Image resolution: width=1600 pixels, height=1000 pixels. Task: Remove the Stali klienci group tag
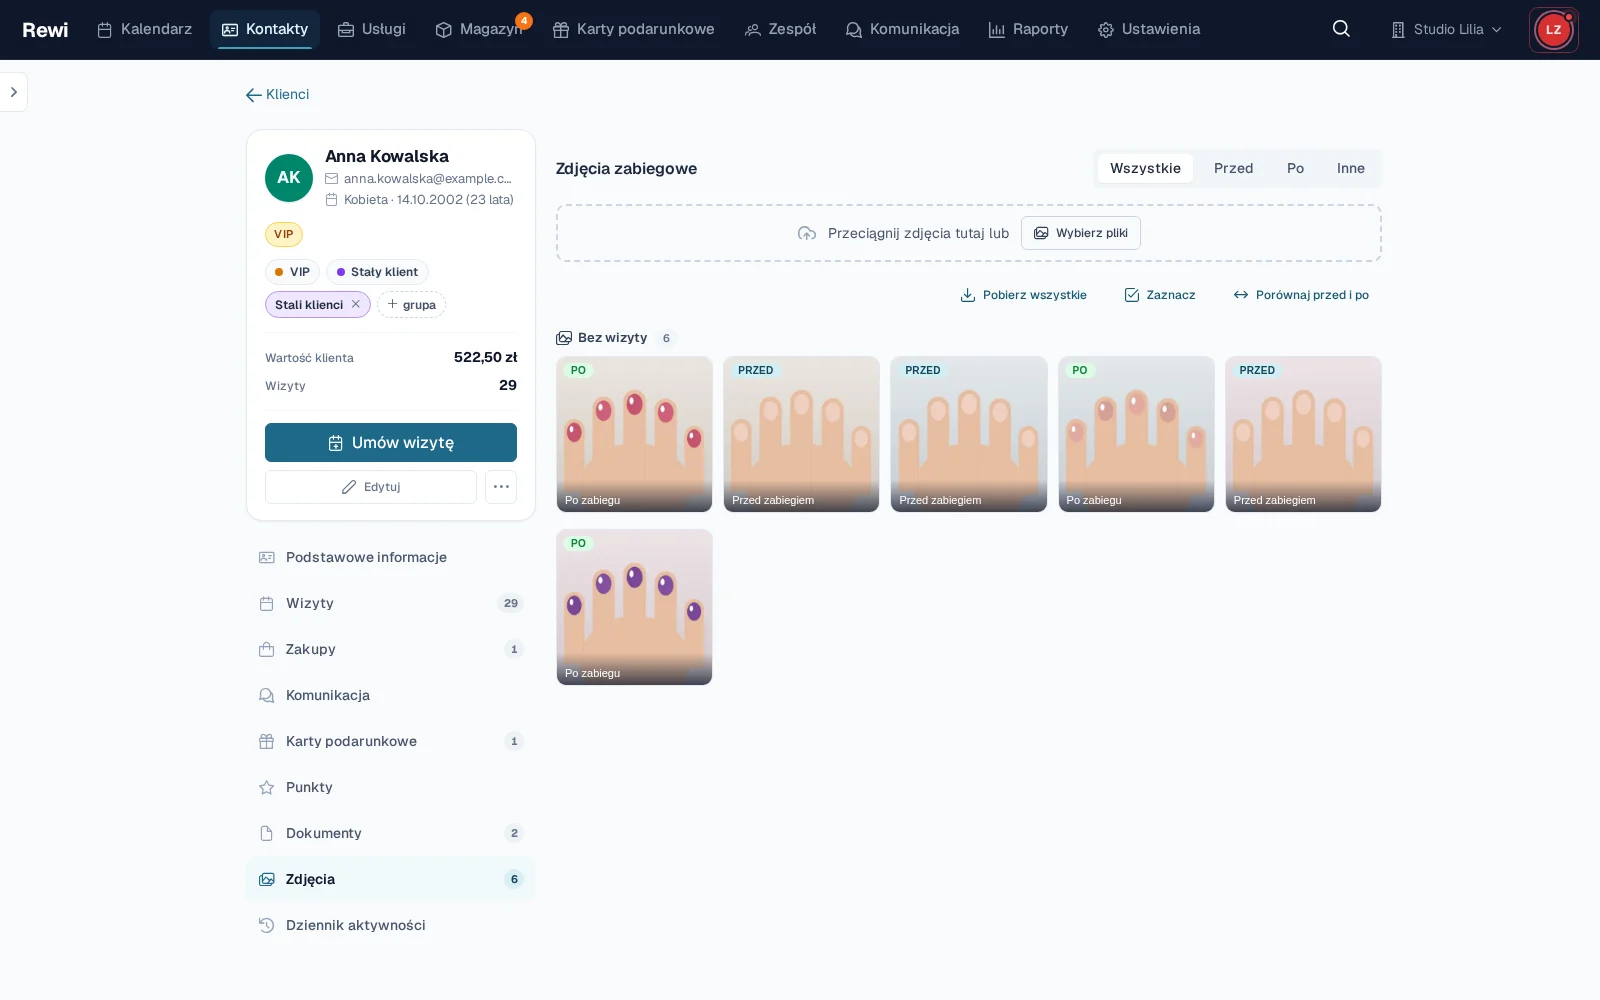click(x=356, y=304)
